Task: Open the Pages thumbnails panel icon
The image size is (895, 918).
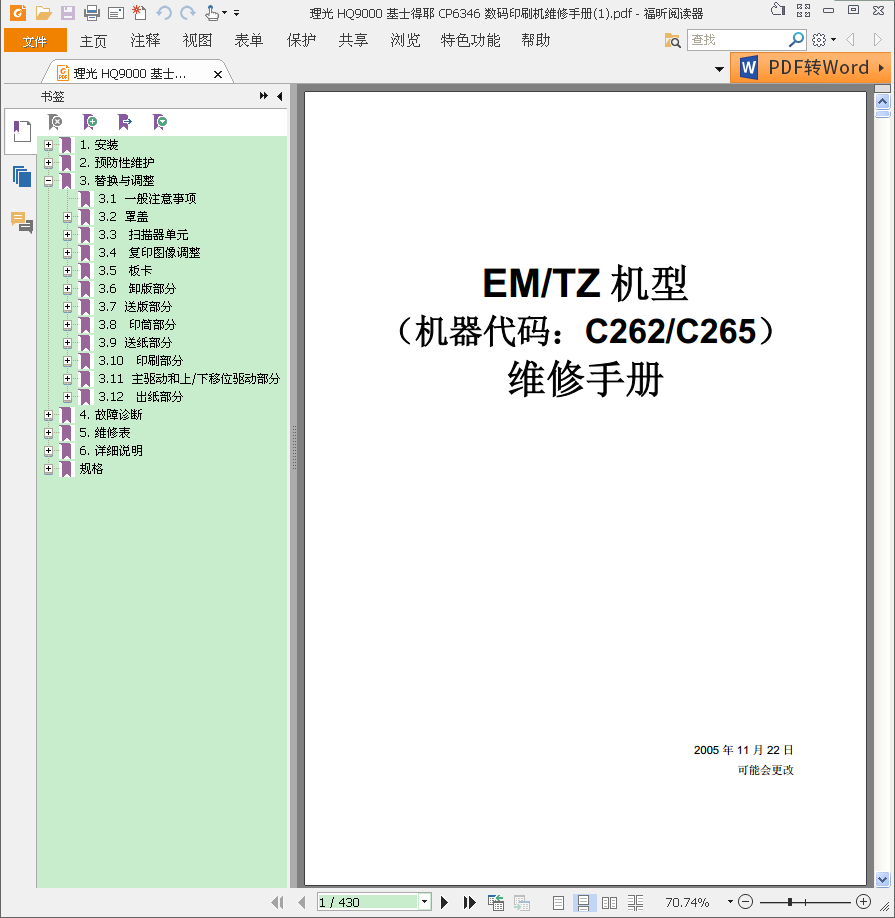Action: coord(22,176)
